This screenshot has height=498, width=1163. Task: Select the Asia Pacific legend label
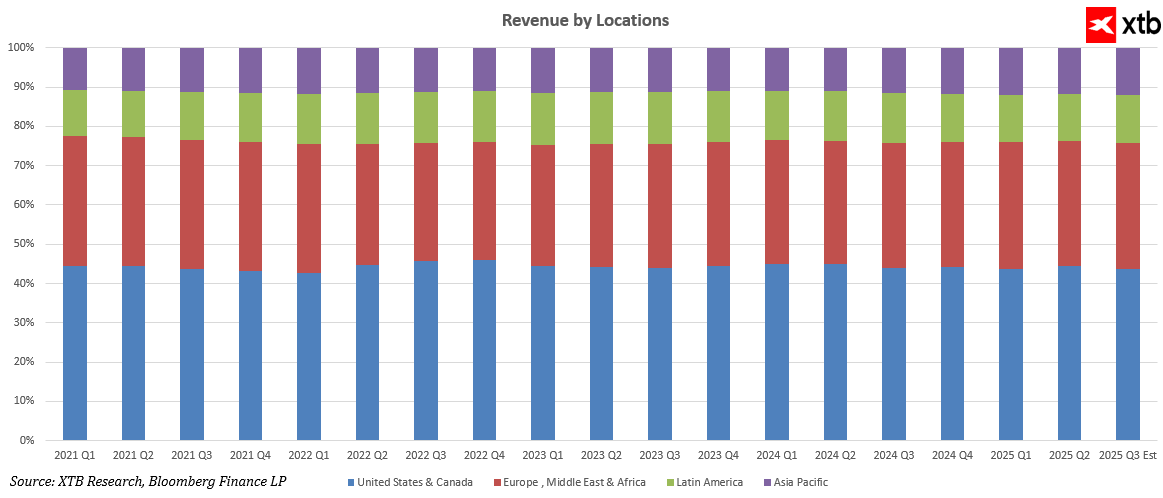tap(801, 483)
